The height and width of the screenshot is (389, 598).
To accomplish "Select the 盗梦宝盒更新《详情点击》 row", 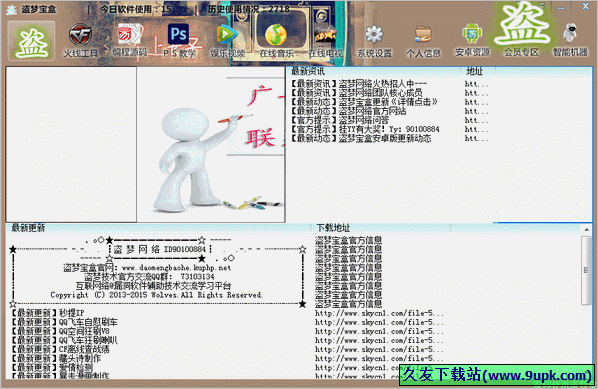I will (x=389, y=102).
